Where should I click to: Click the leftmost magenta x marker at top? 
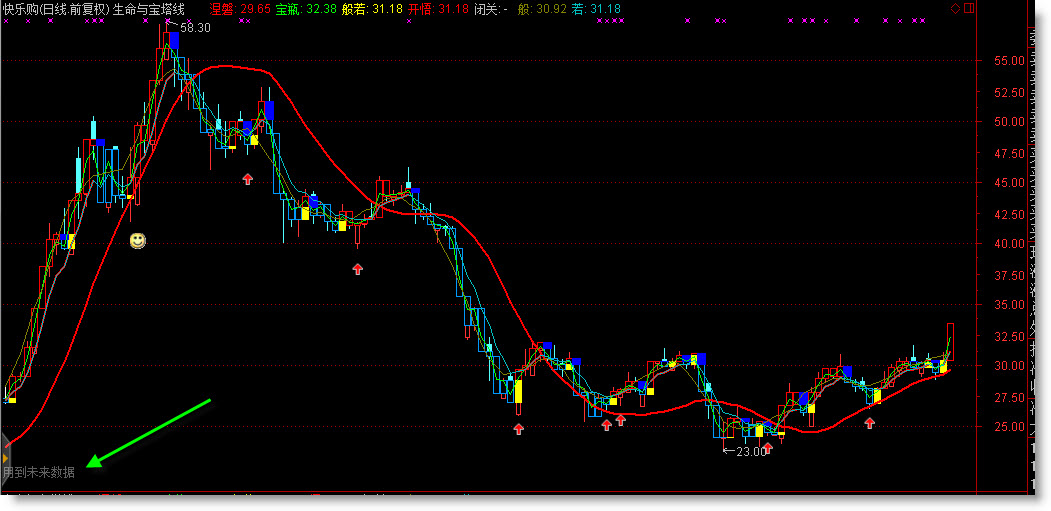[x=8, y=20]
